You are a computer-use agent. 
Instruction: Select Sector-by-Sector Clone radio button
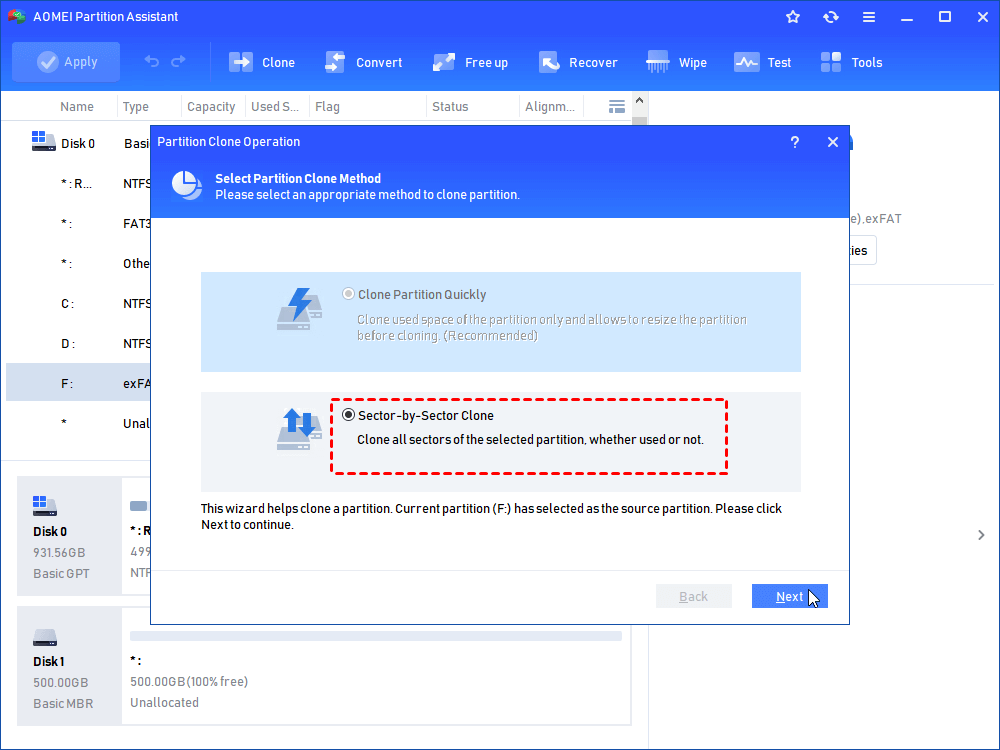pyautogui.click(x=348, y=415)
